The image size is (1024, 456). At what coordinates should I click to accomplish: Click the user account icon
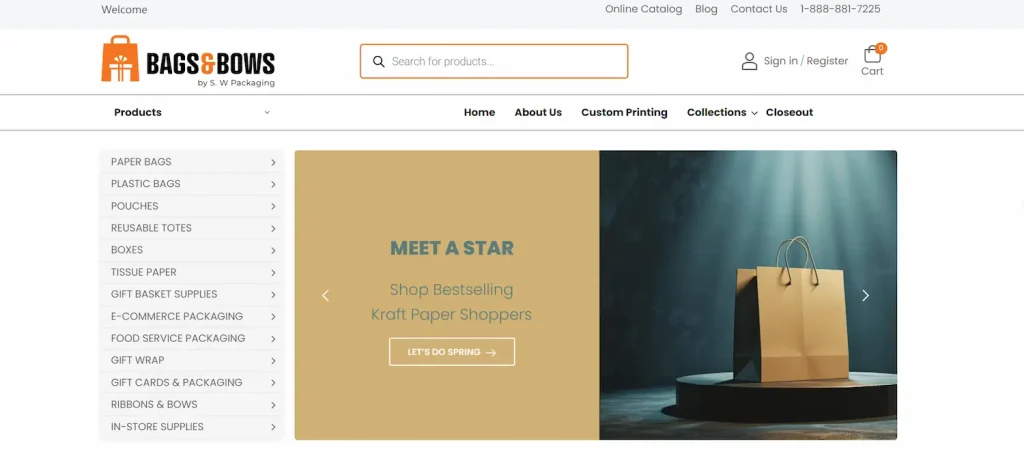tap(749, 61)
